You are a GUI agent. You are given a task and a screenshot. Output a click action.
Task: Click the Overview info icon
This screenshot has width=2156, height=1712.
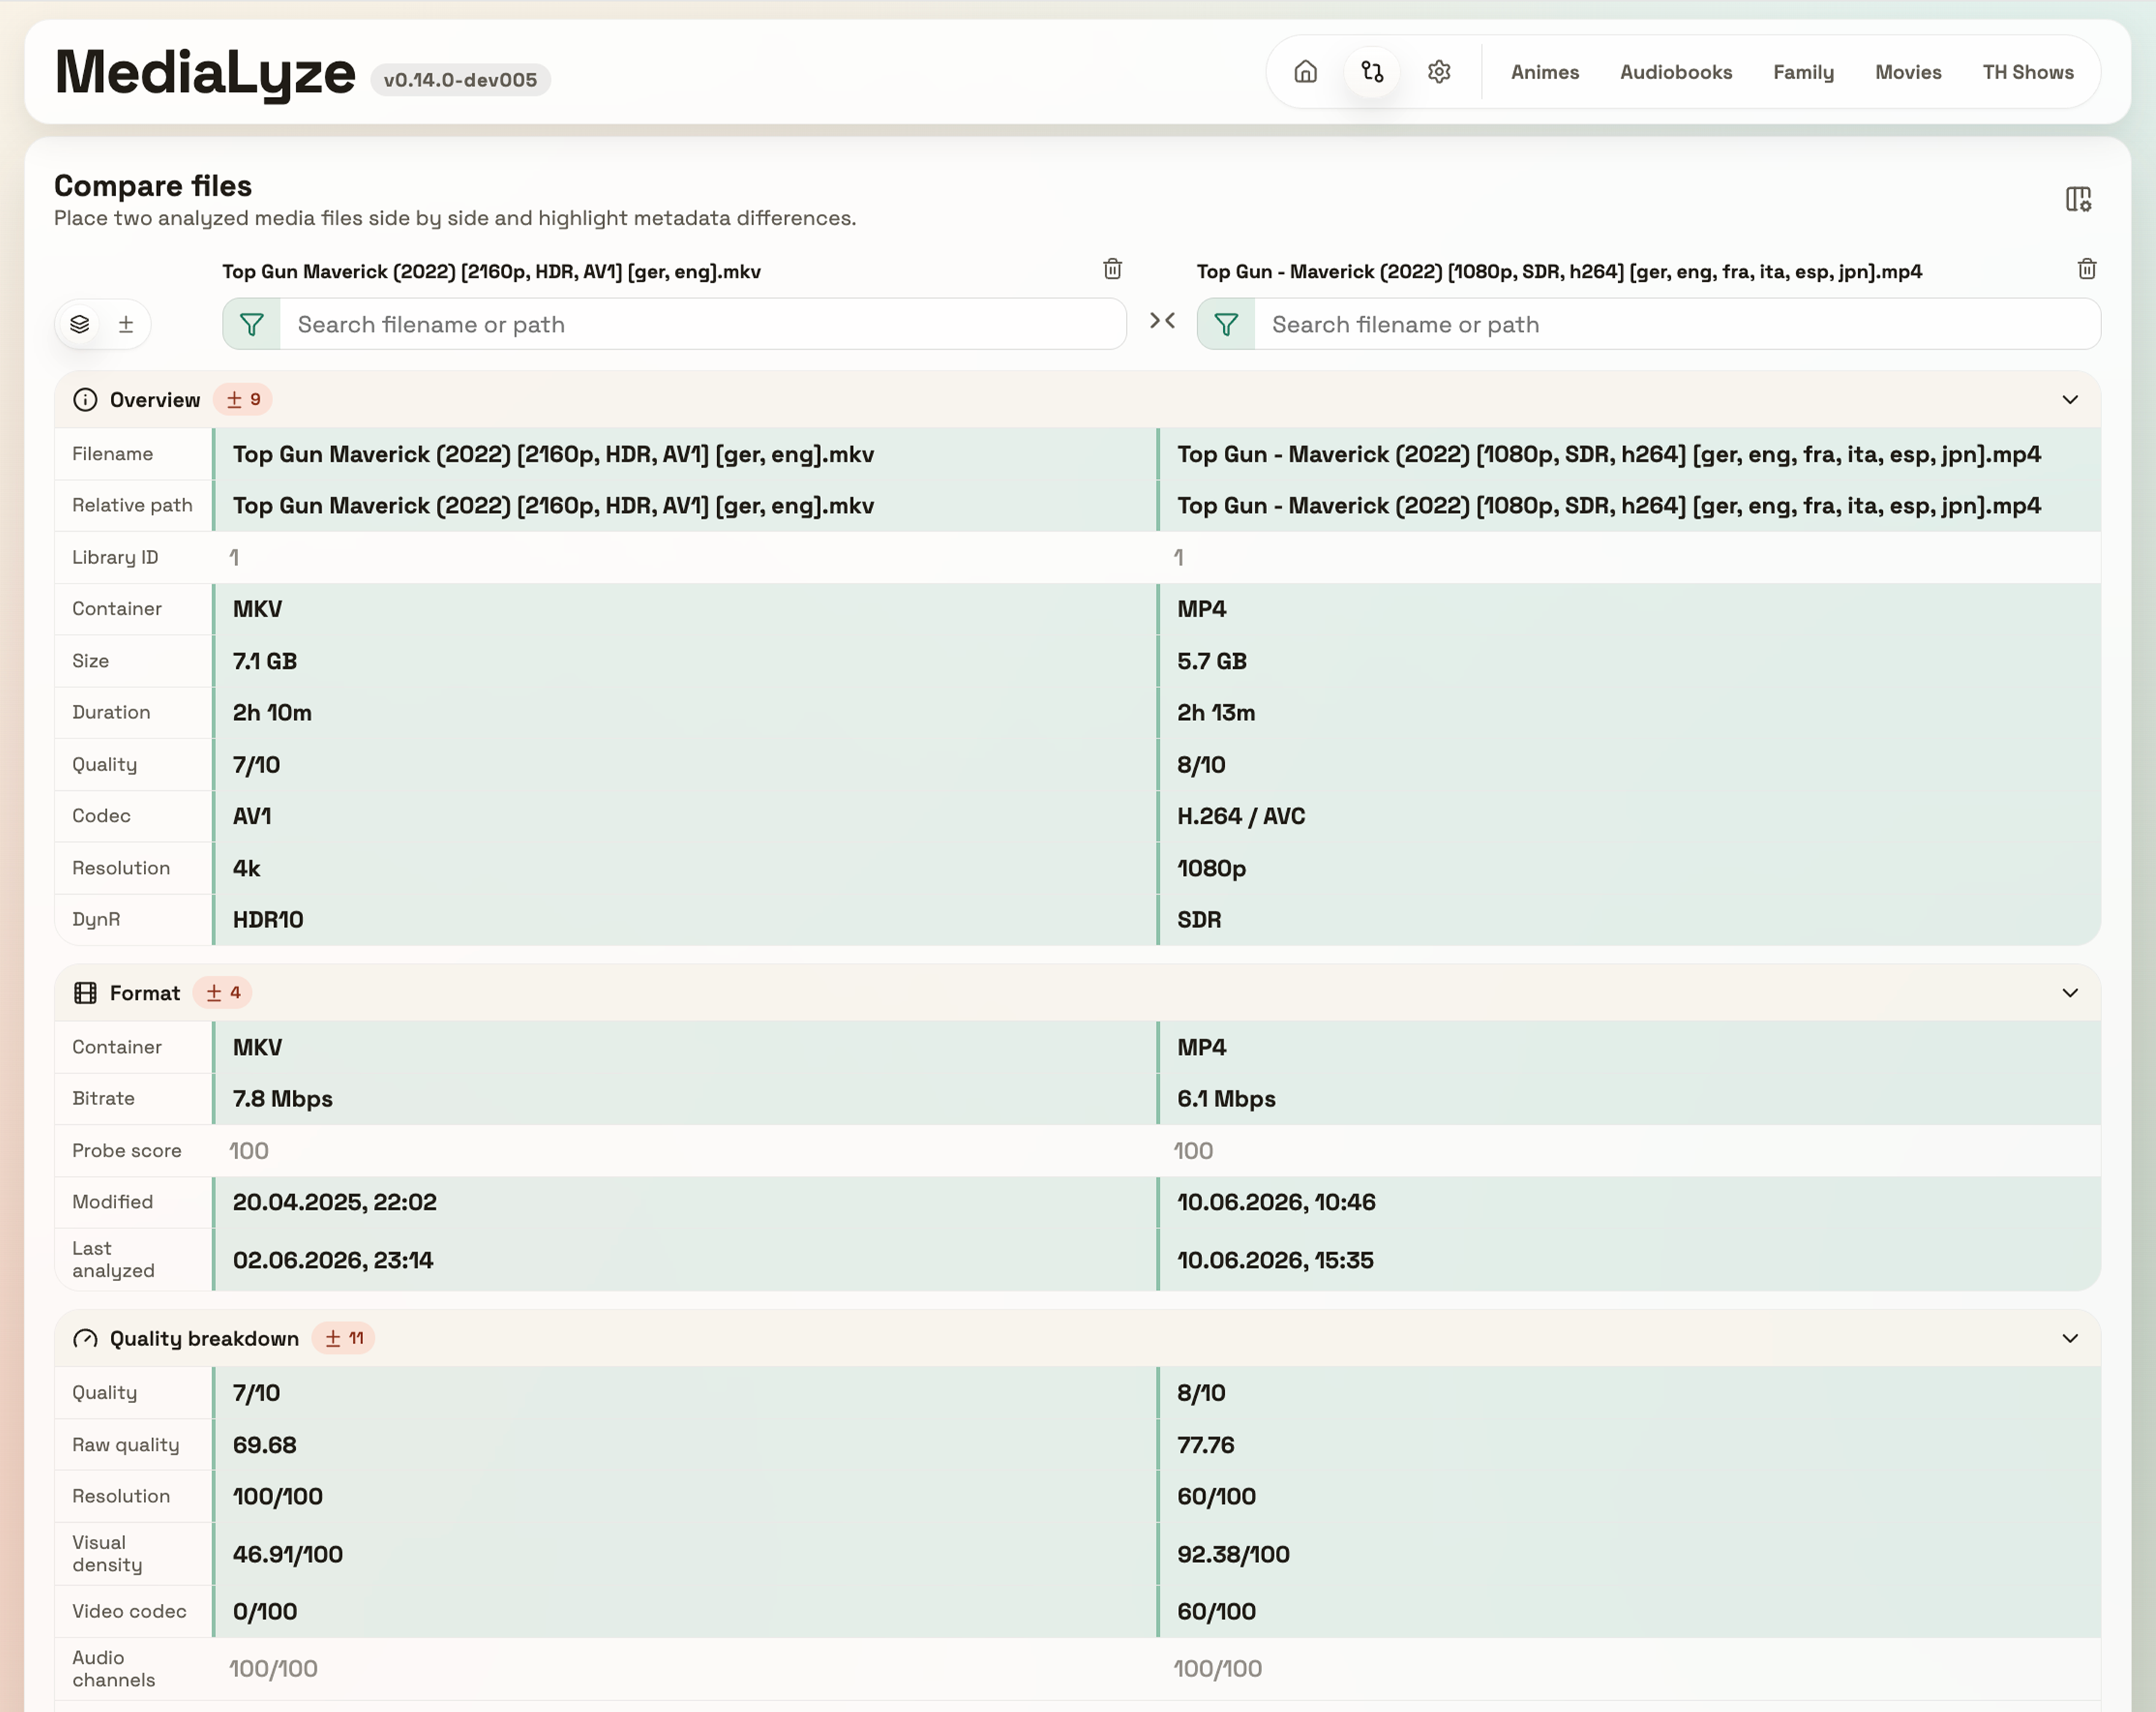point(85,400)
